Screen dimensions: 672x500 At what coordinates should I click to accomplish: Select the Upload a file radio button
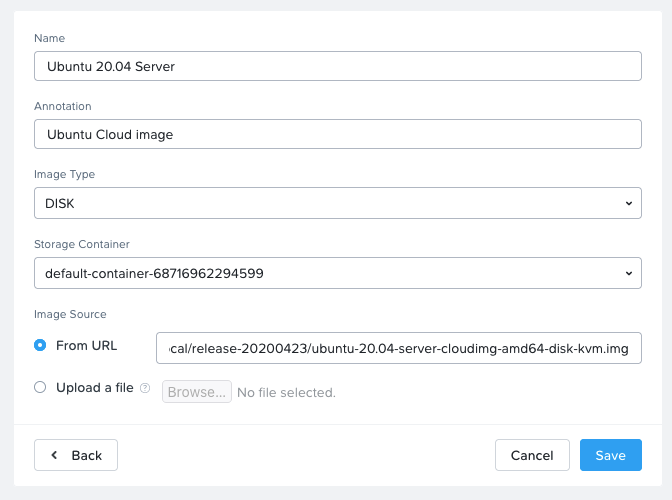coord(40,387)
